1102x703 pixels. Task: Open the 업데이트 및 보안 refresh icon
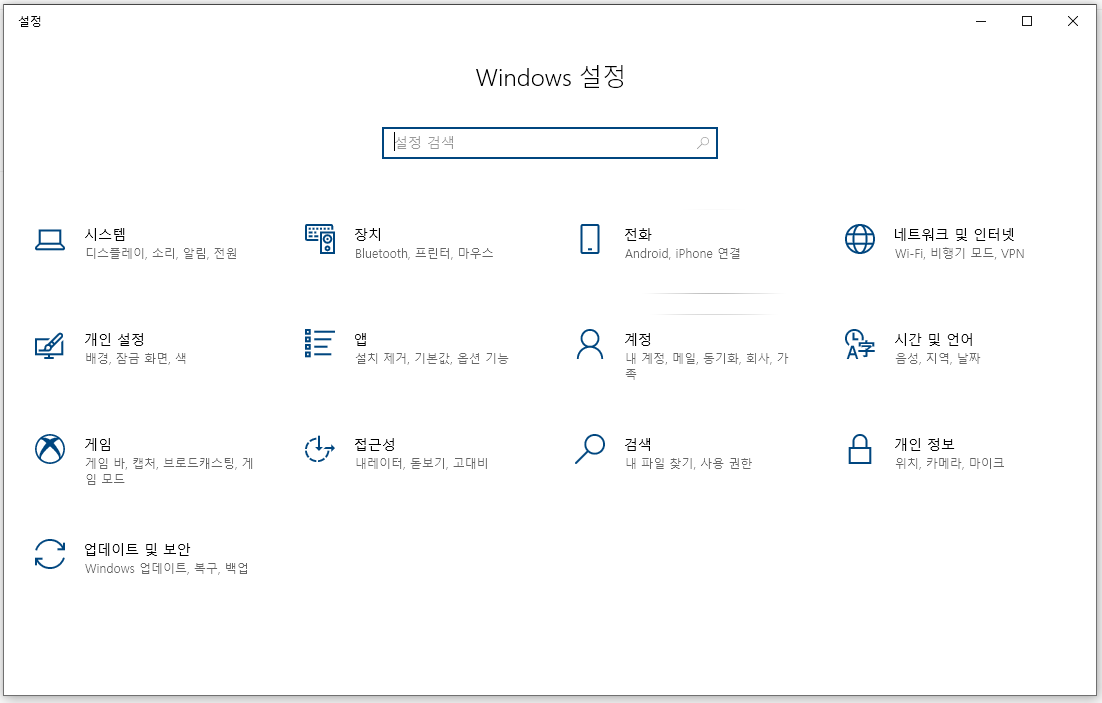(50, 554)
